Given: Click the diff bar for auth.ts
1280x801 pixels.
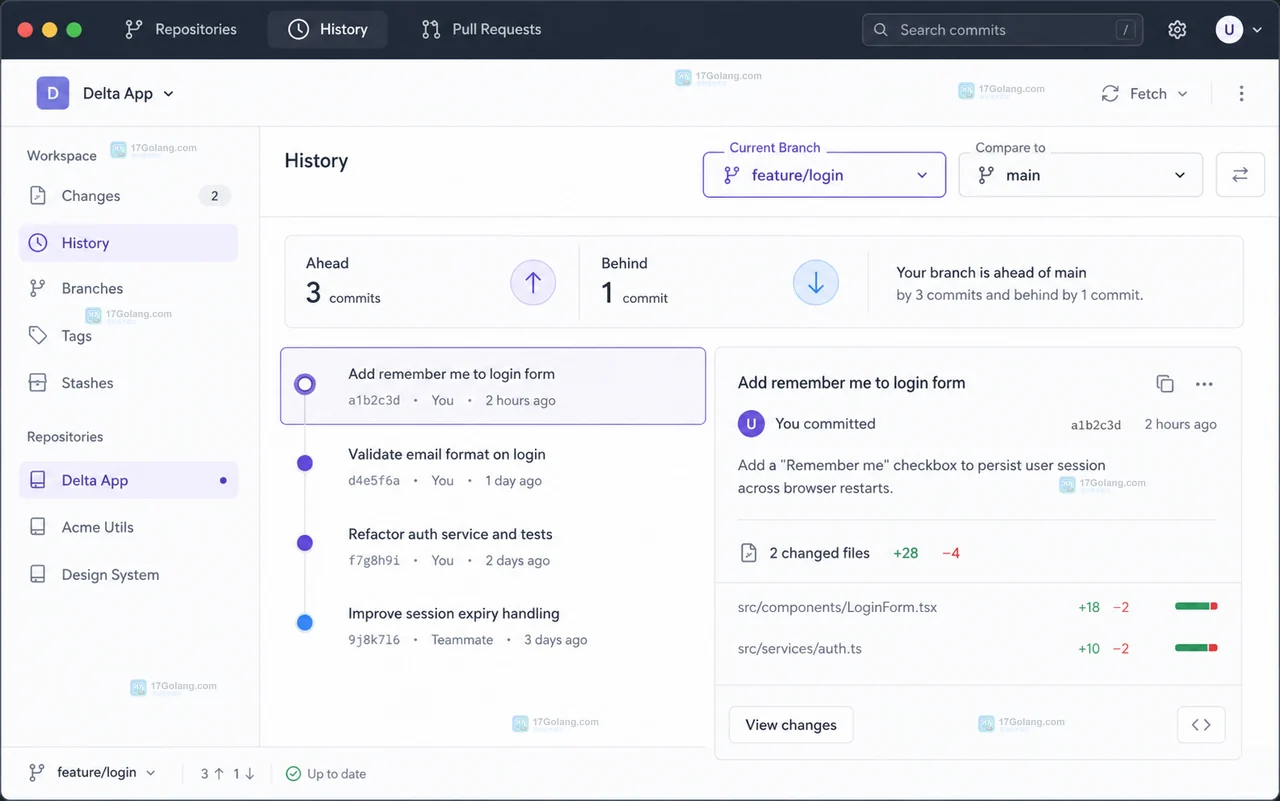Looking at the screenshot, I should [x=1196, y=648].
